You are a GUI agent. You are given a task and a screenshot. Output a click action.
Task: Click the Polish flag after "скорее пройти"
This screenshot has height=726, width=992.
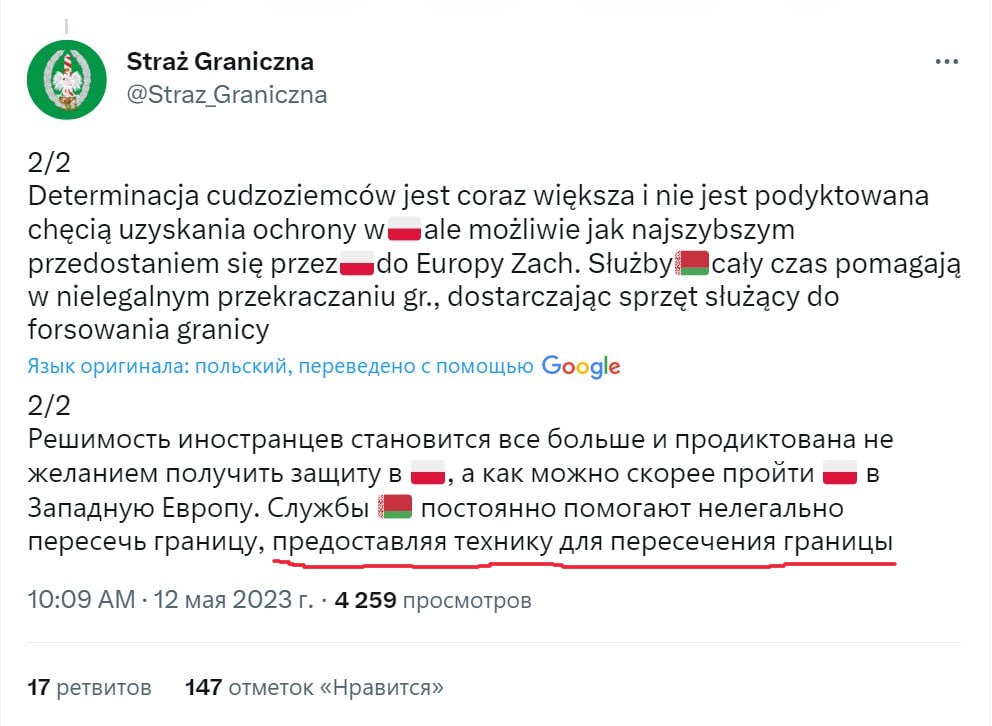coord(840,472)
